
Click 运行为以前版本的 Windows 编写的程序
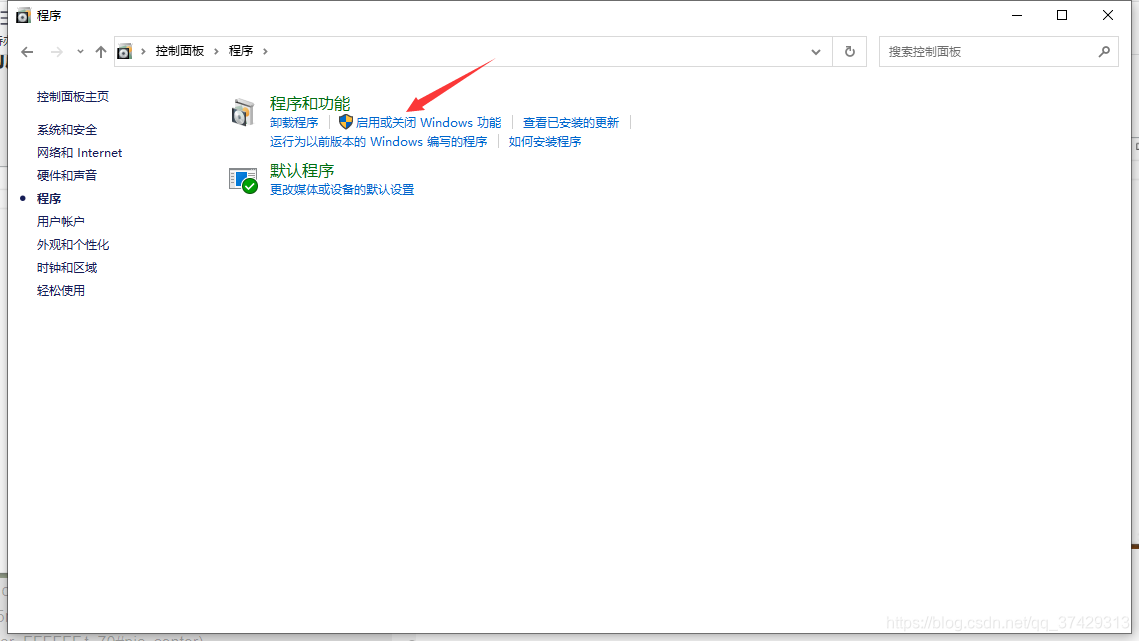click(378, 142)
